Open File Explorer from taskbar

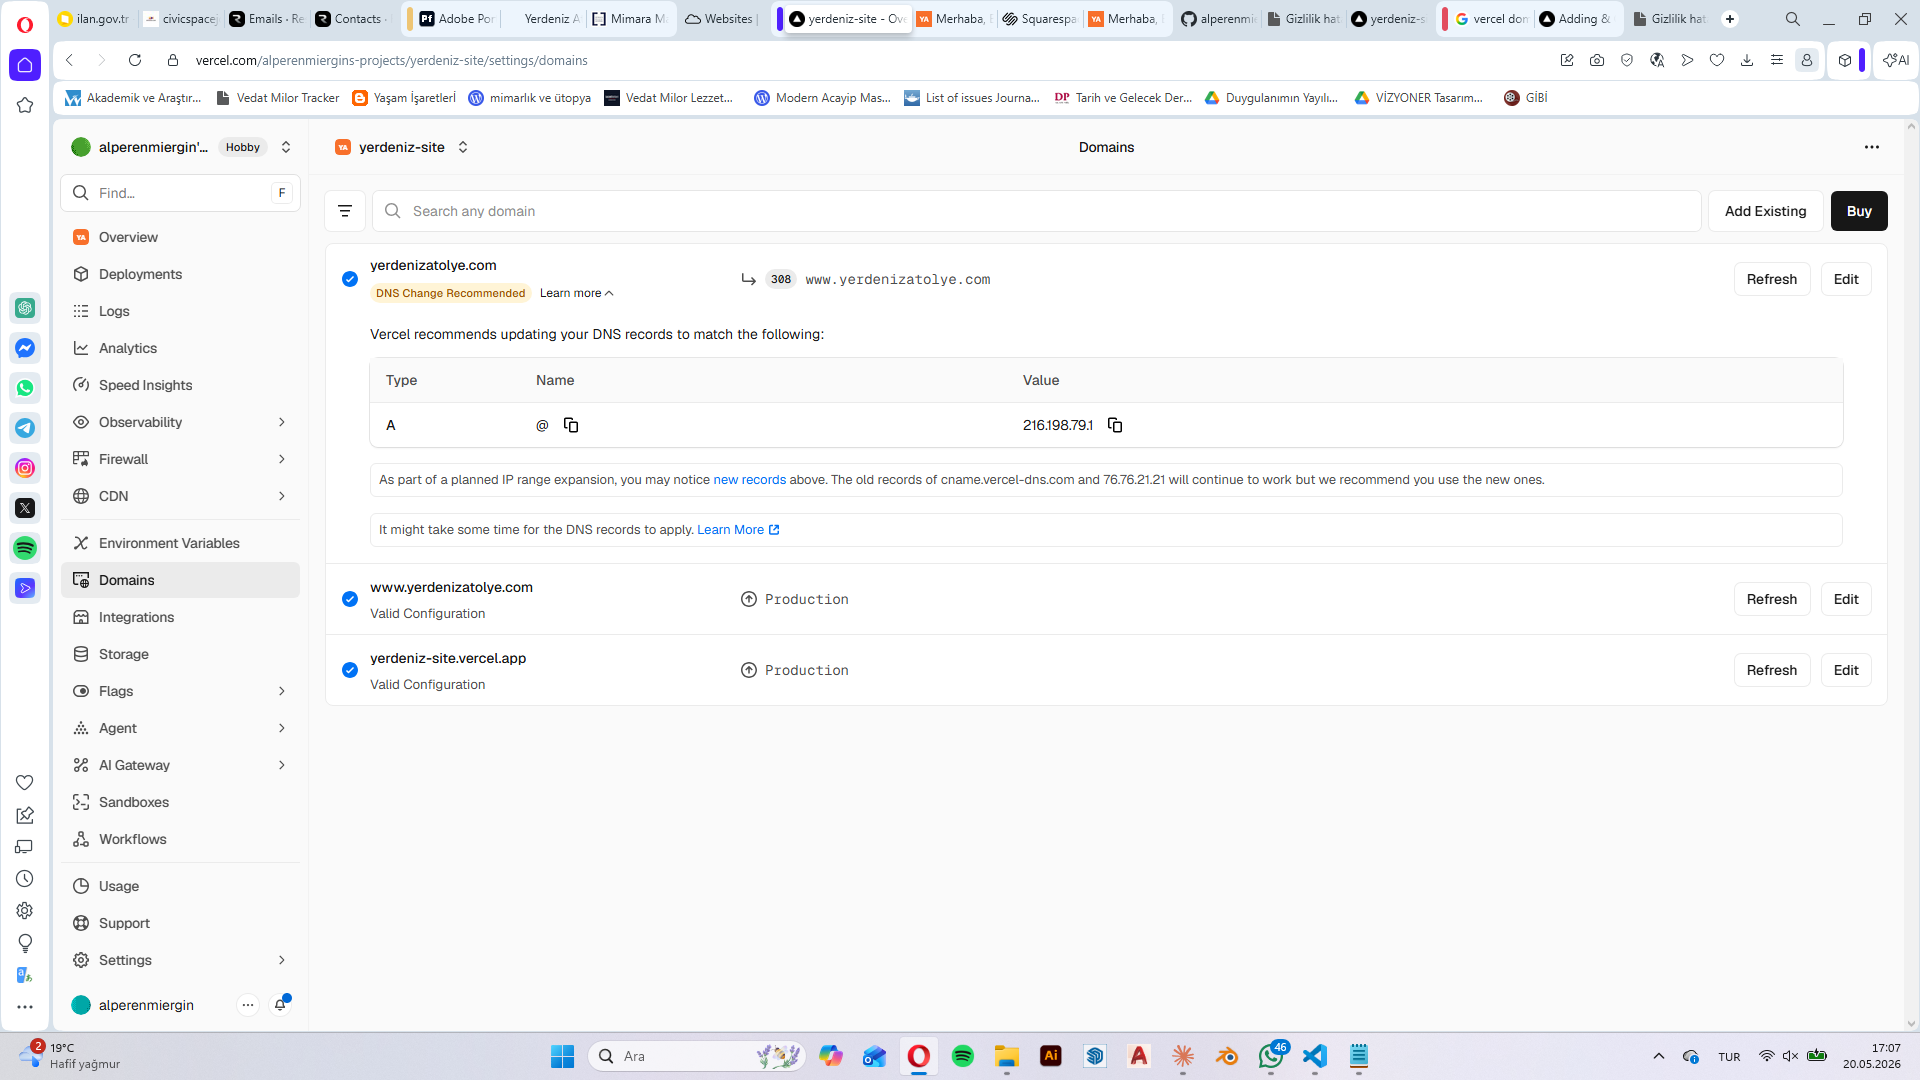point(1007,1056)
